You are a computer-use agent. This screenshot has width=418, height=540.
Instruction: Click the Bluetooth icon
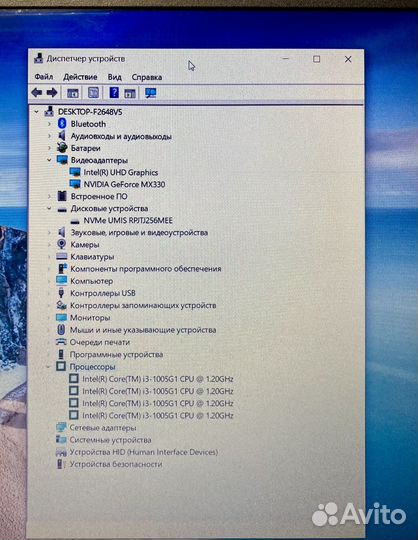tap(62, 123)
